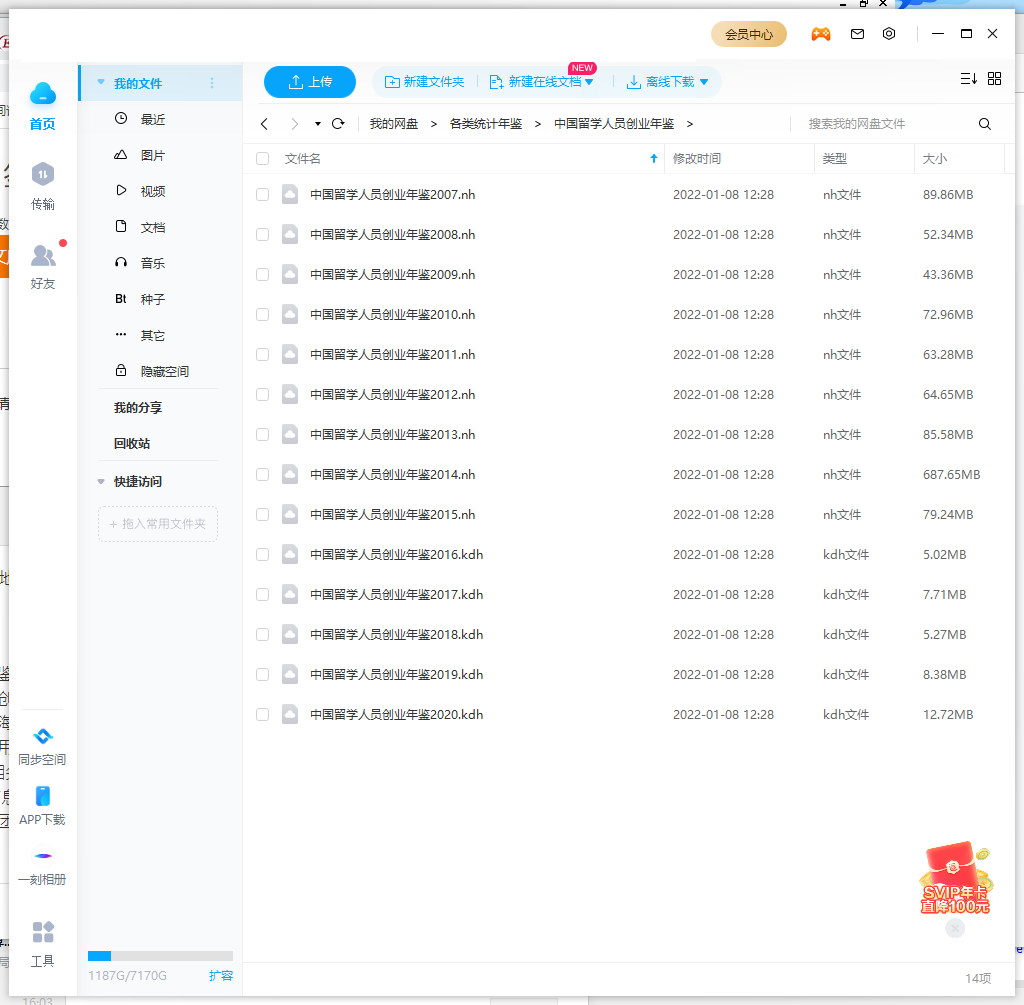Click file icon of 创业年鉴2020.kdh
This screenshot has width=1024, height=1005.
pyautogui.click(x=290, y=714)
